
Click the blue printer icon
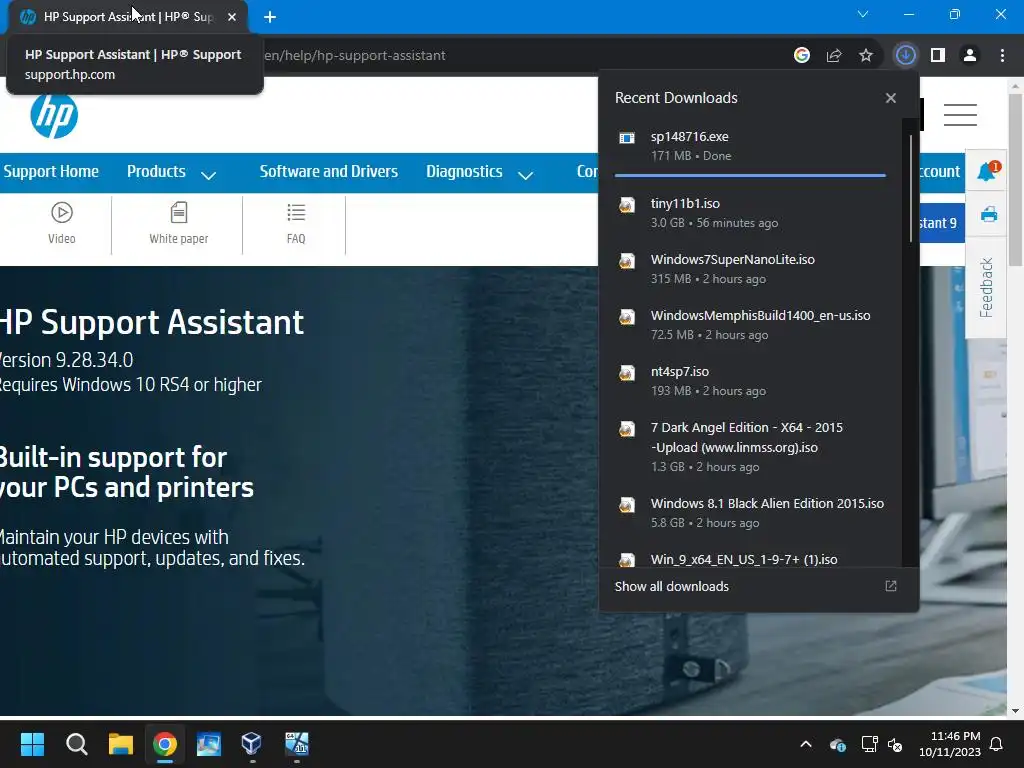point(989,214)
